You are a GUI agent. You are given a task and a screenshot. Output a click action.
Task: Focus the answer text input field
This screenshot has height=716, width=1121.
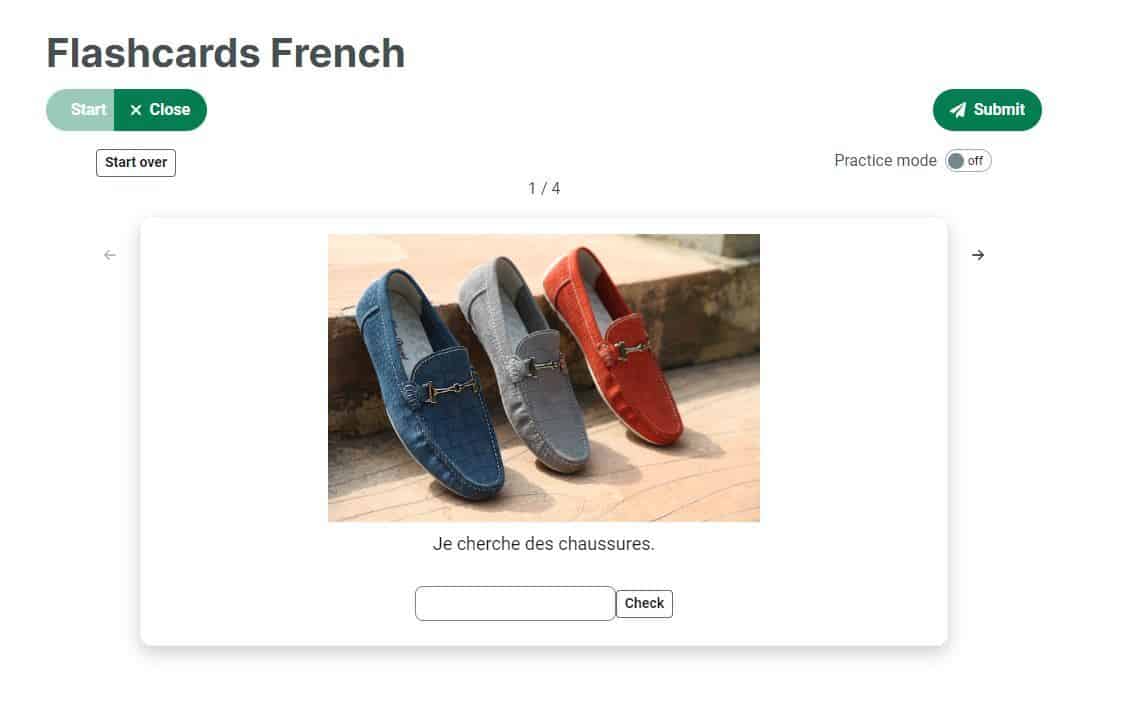click(x=515, y=603)
